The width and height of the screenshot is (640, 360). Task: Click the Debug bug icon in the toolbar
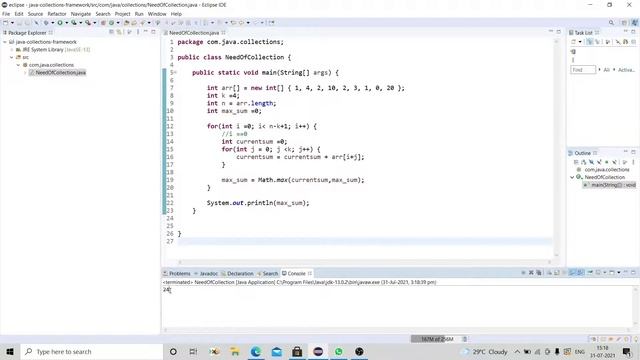[x=46, y=22]
